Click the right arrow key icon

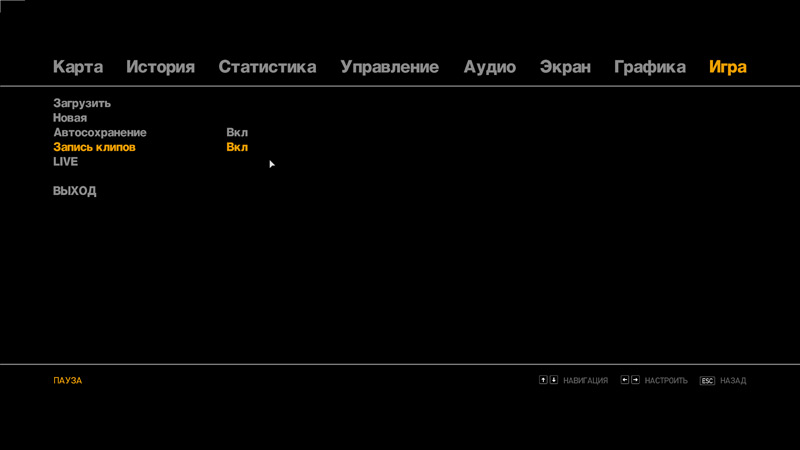[x=635, y=380]
